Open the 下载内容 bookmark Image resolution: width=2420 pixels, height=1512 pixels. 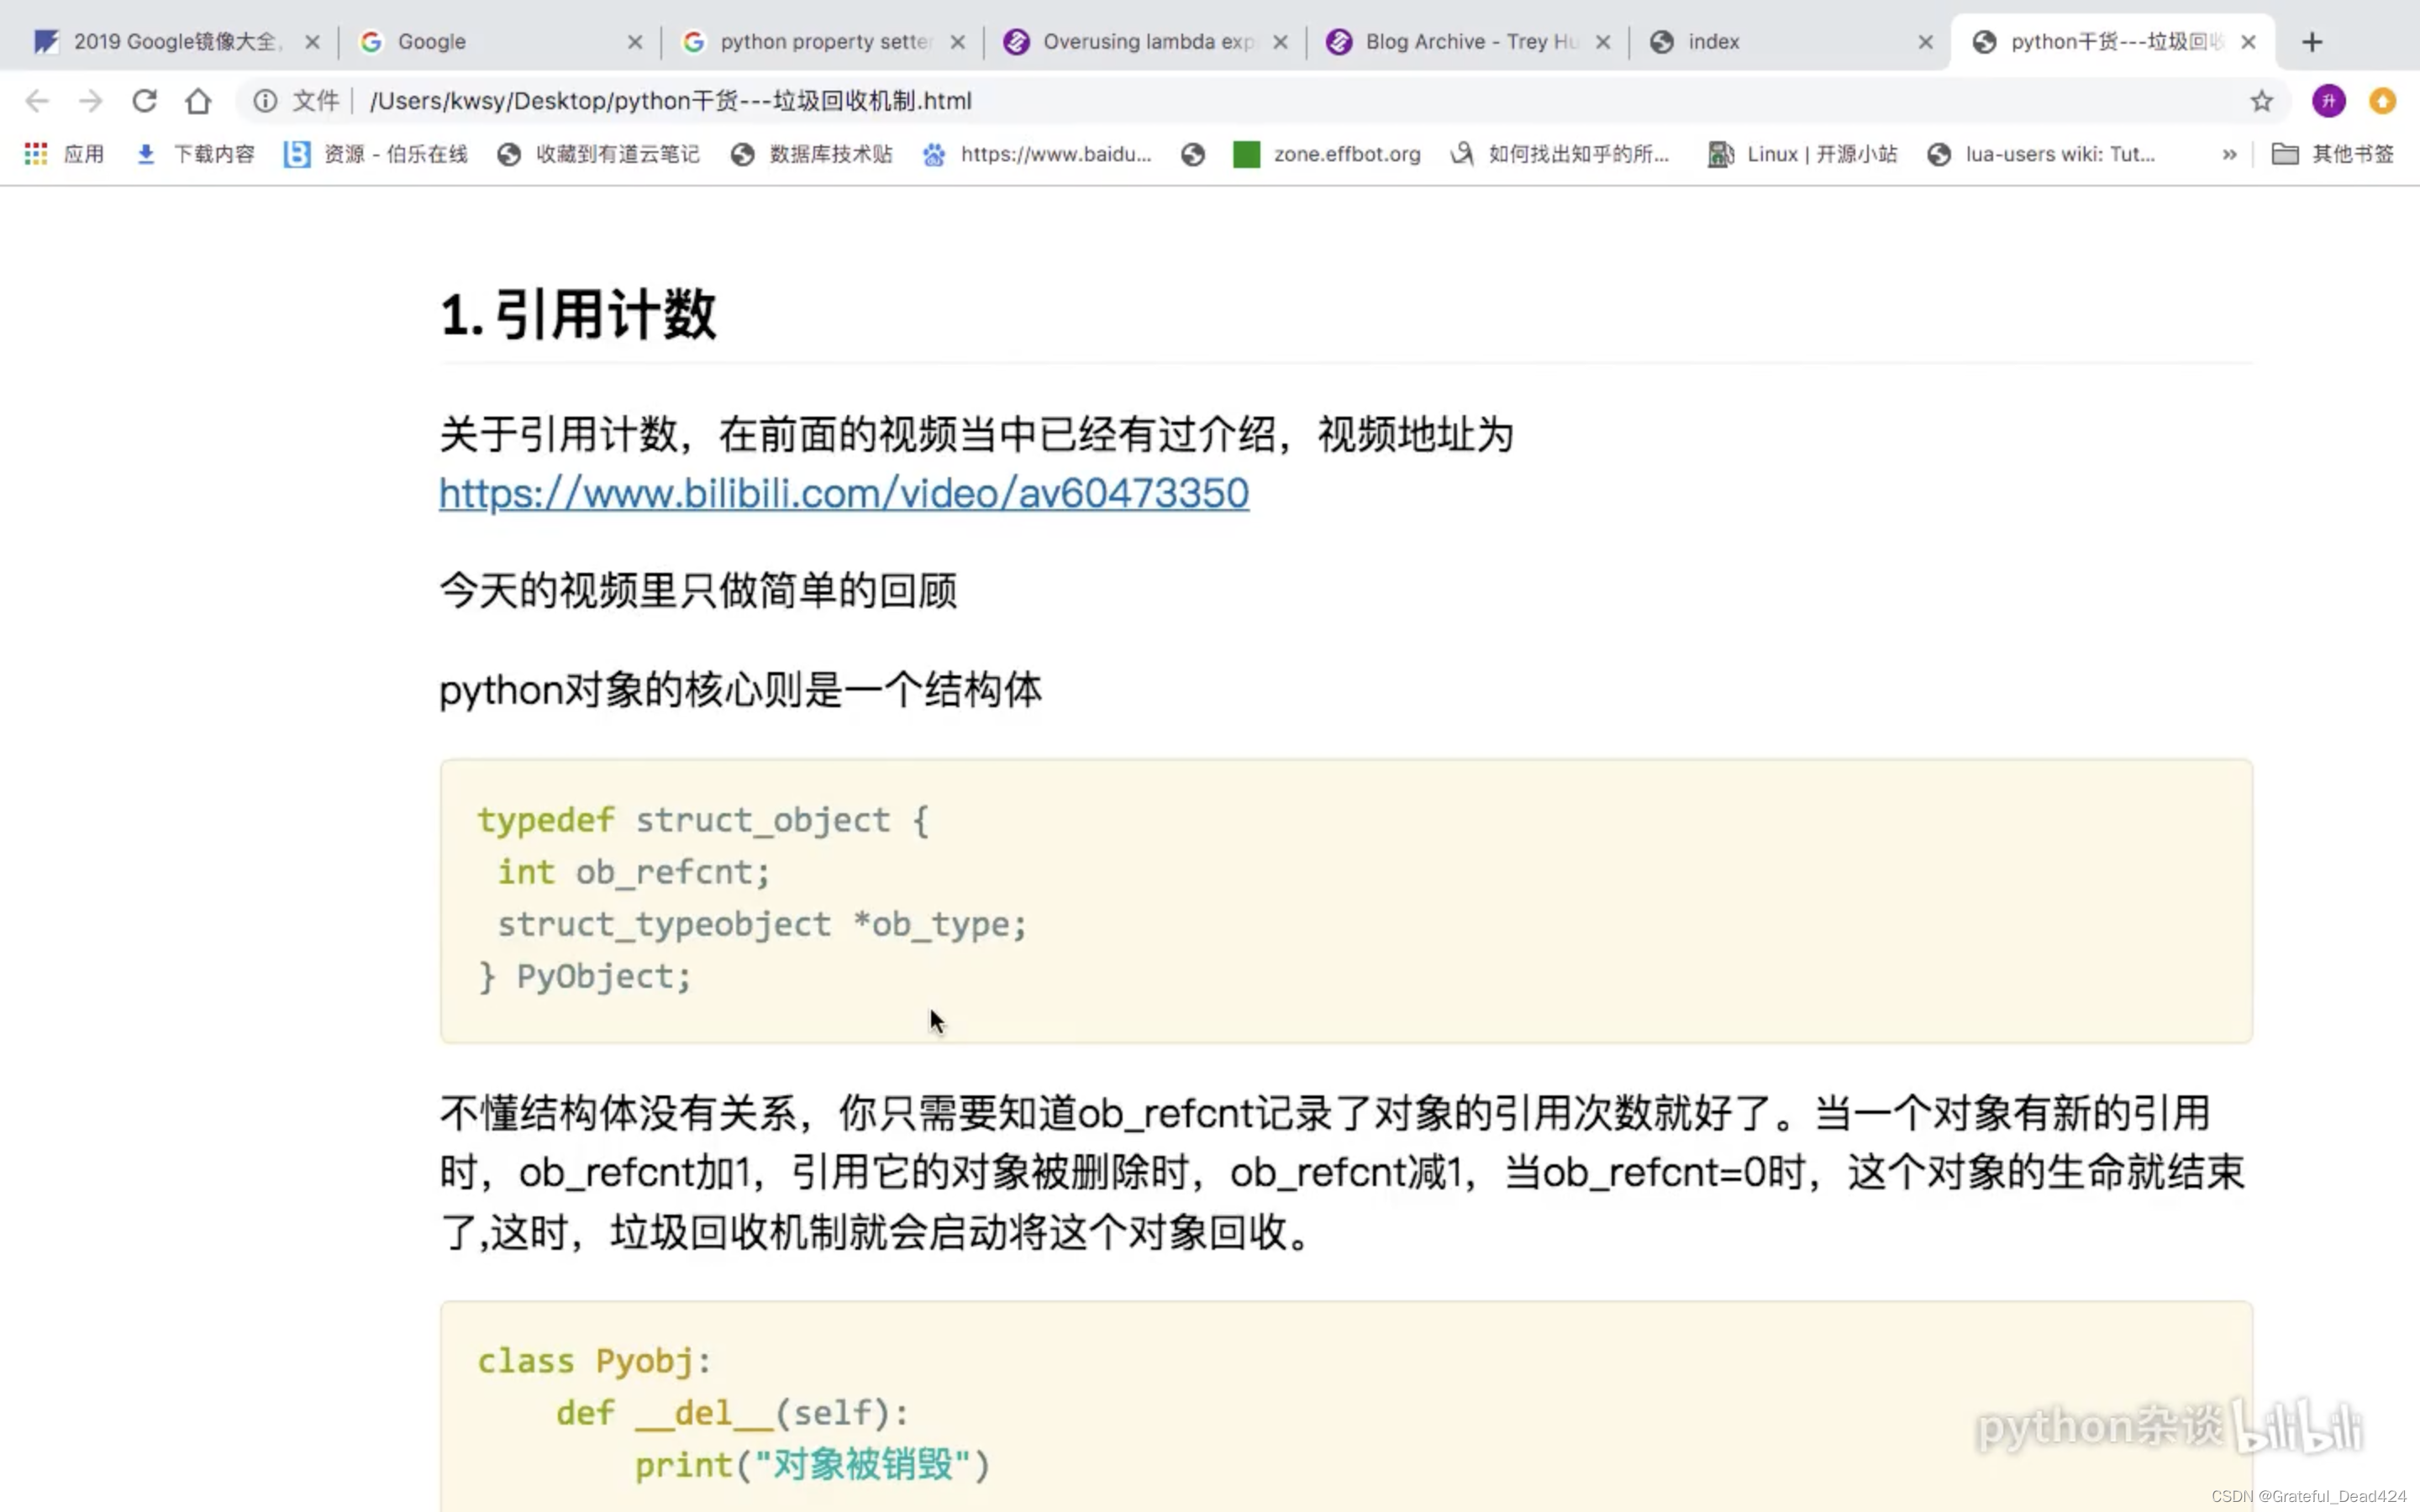pyautogui.click(x=195, y=154)
